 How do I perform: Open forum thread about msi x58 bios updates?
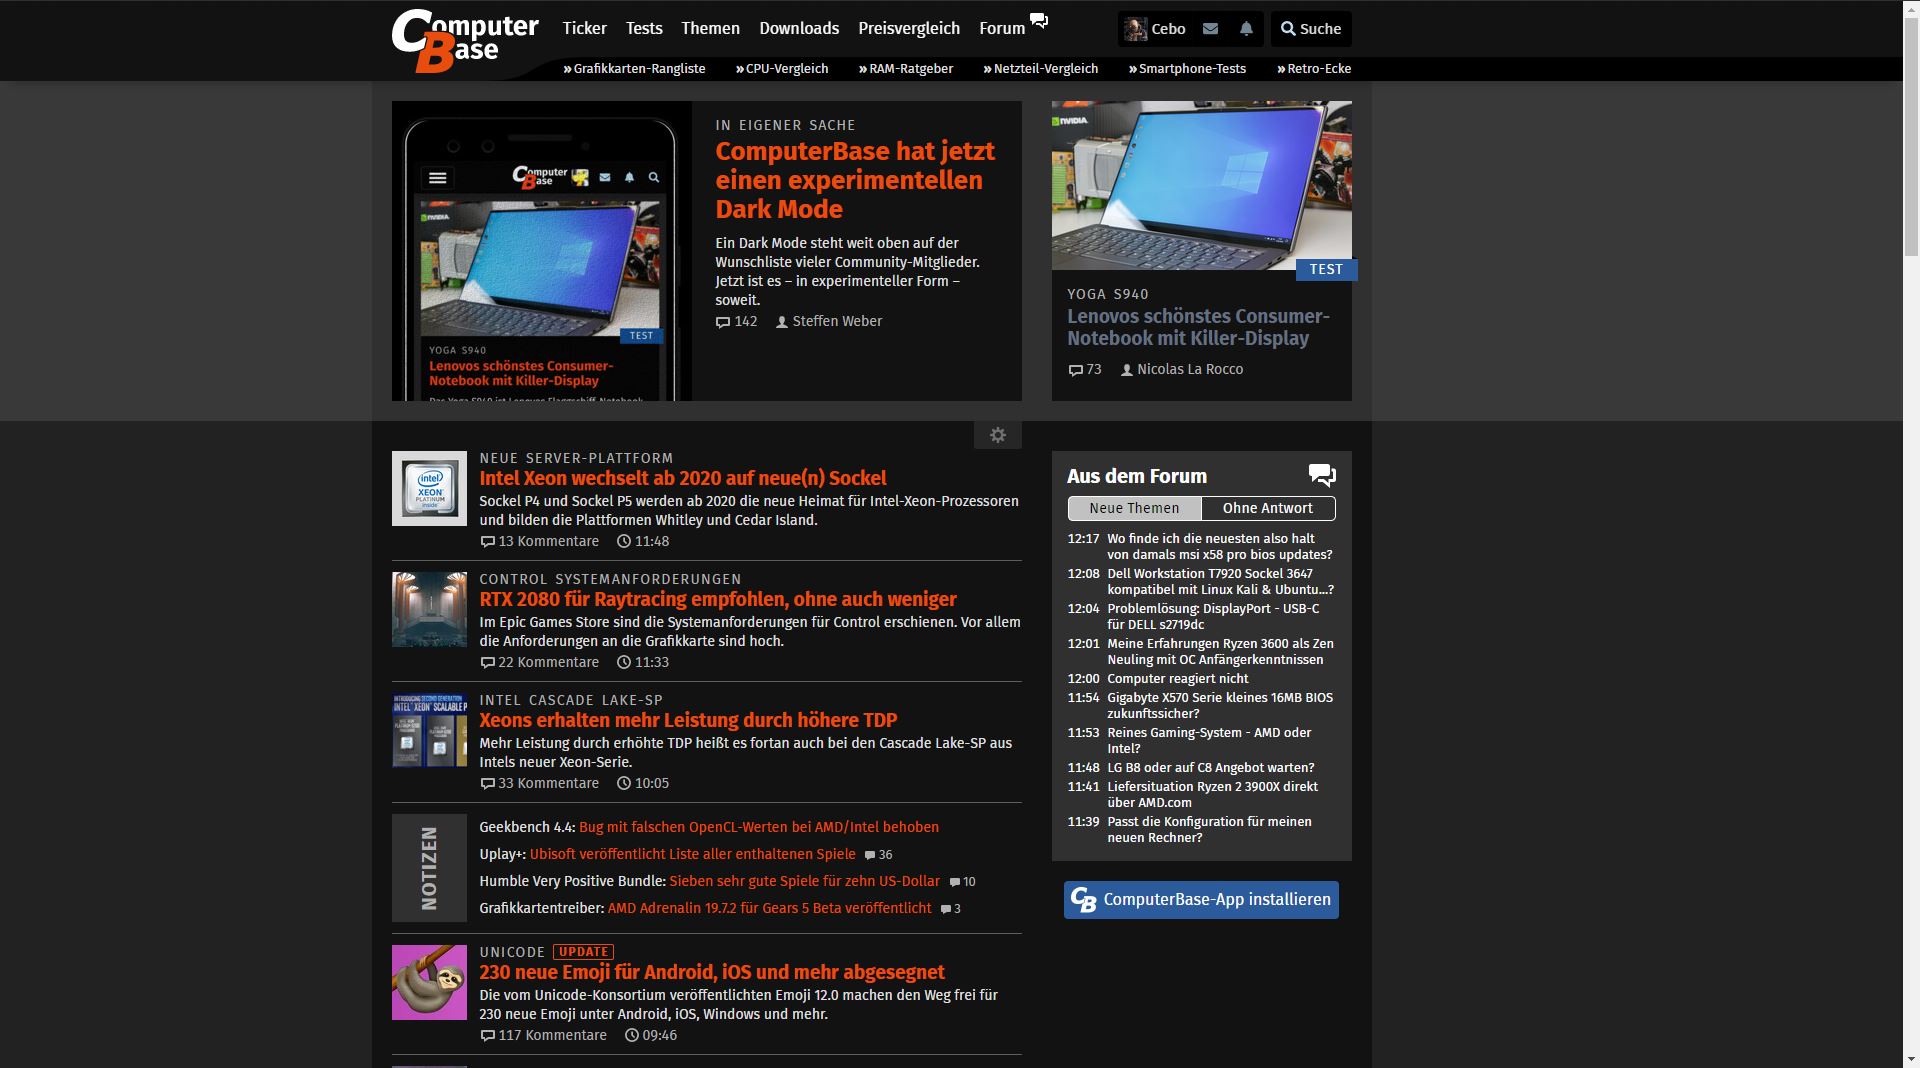click(x=1219, y=546)
